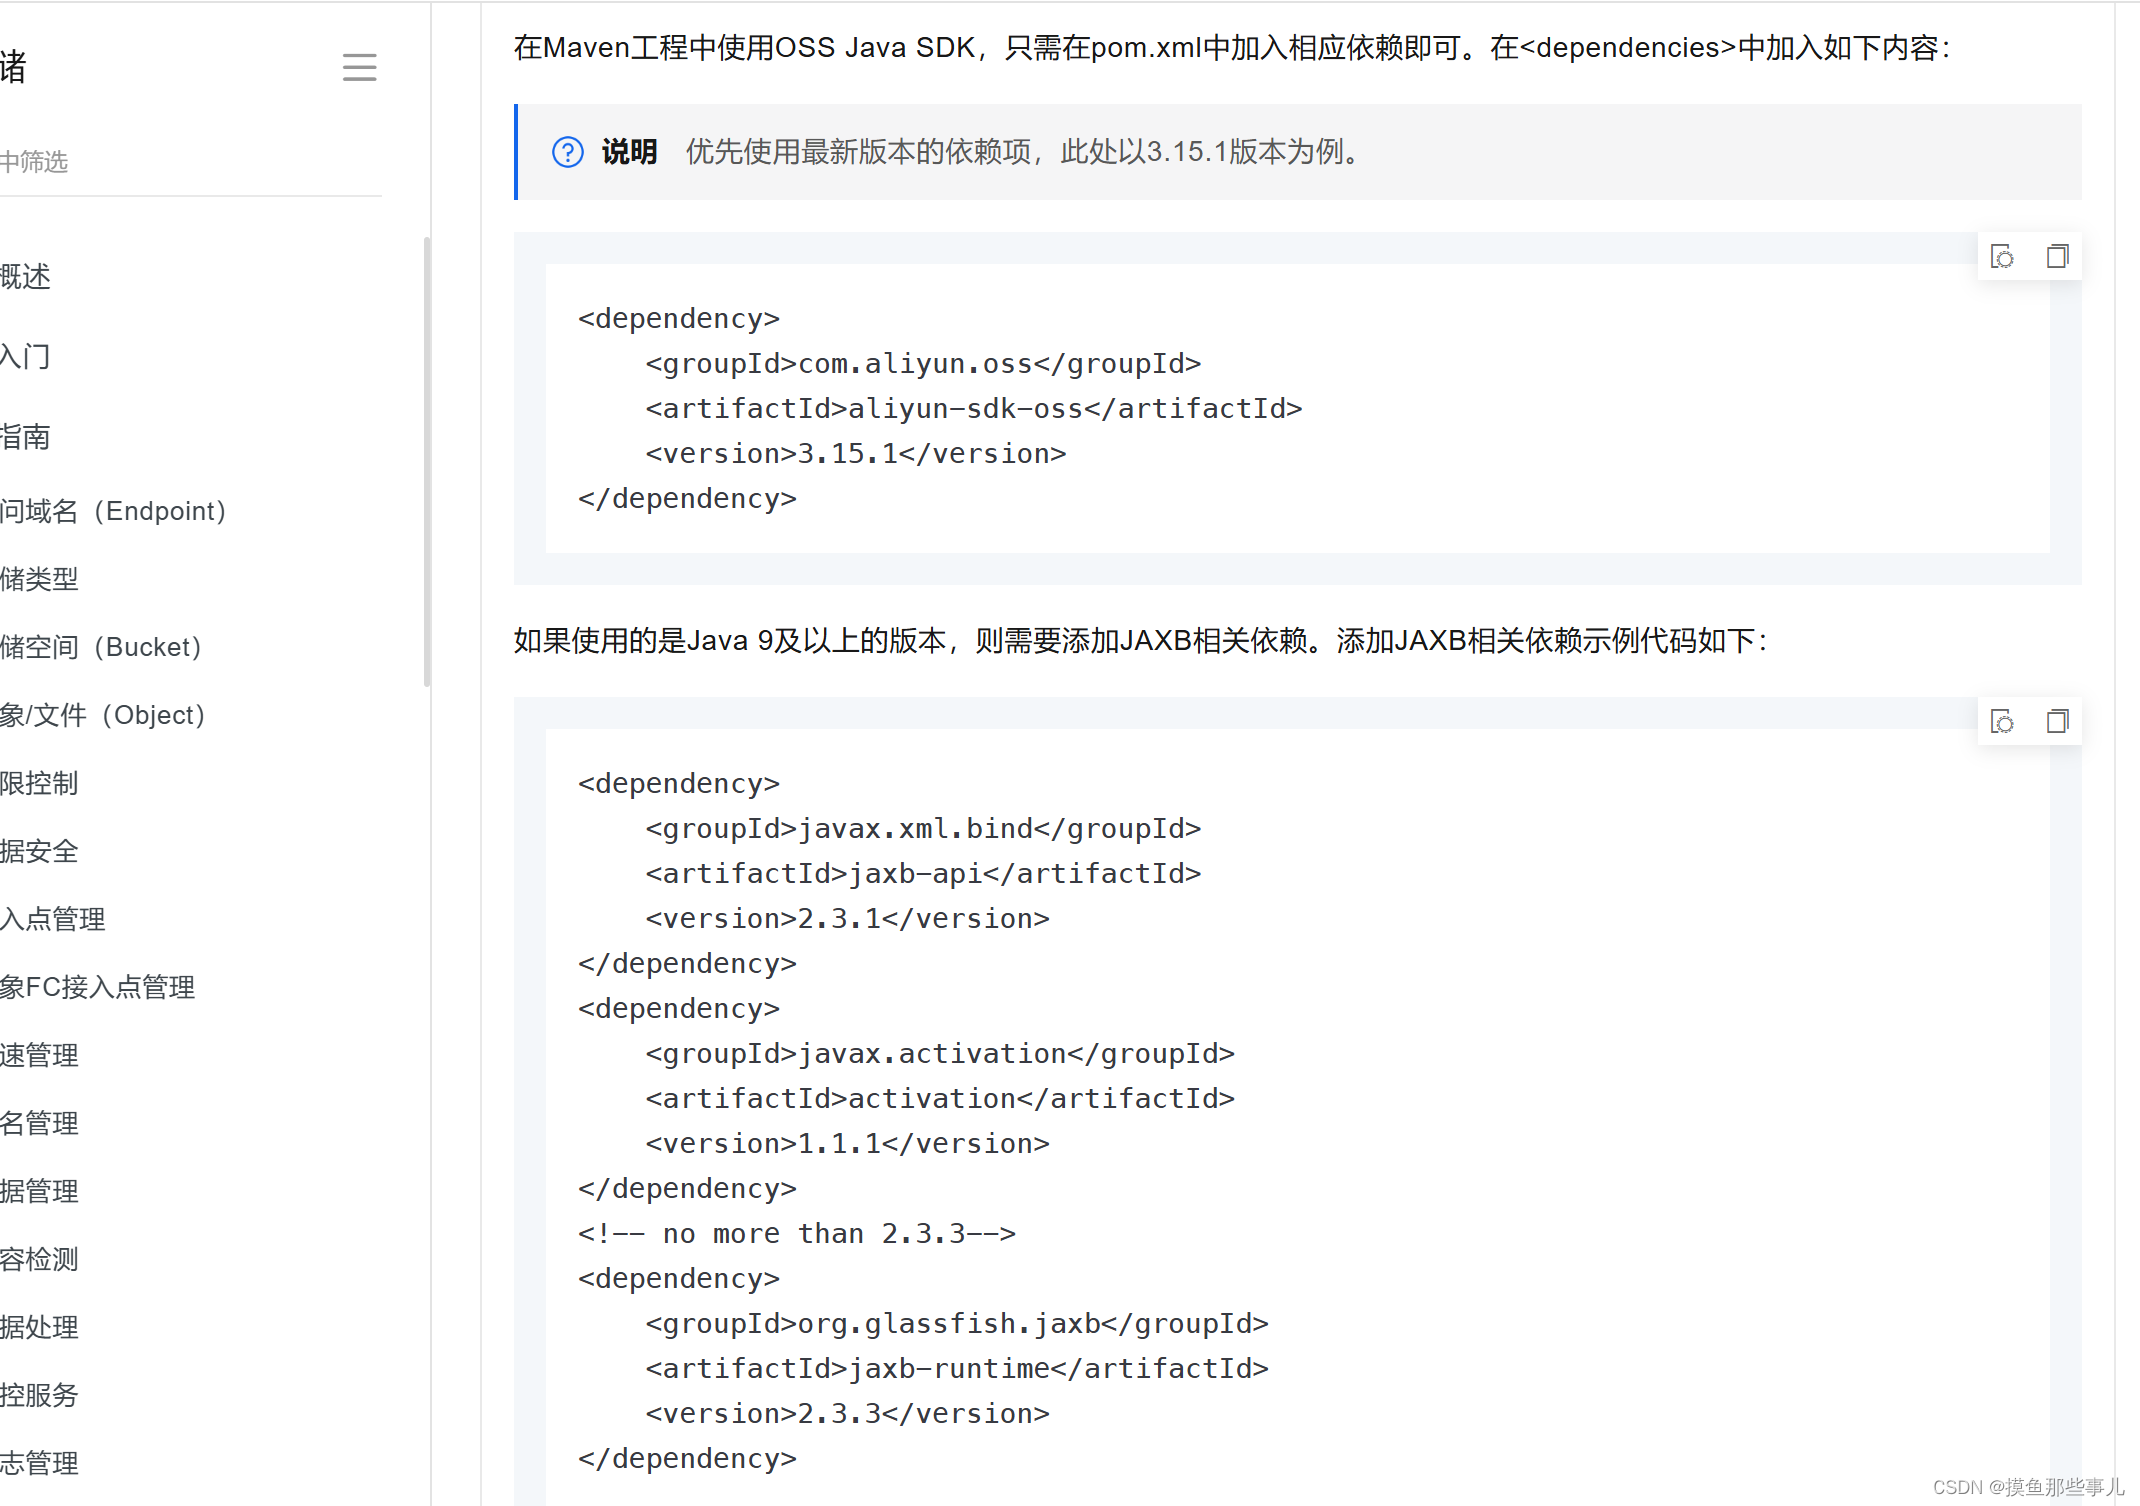Open the 据安全 sidebar item
This screenshot has width=2140, height=1506.
coord(39,851)
